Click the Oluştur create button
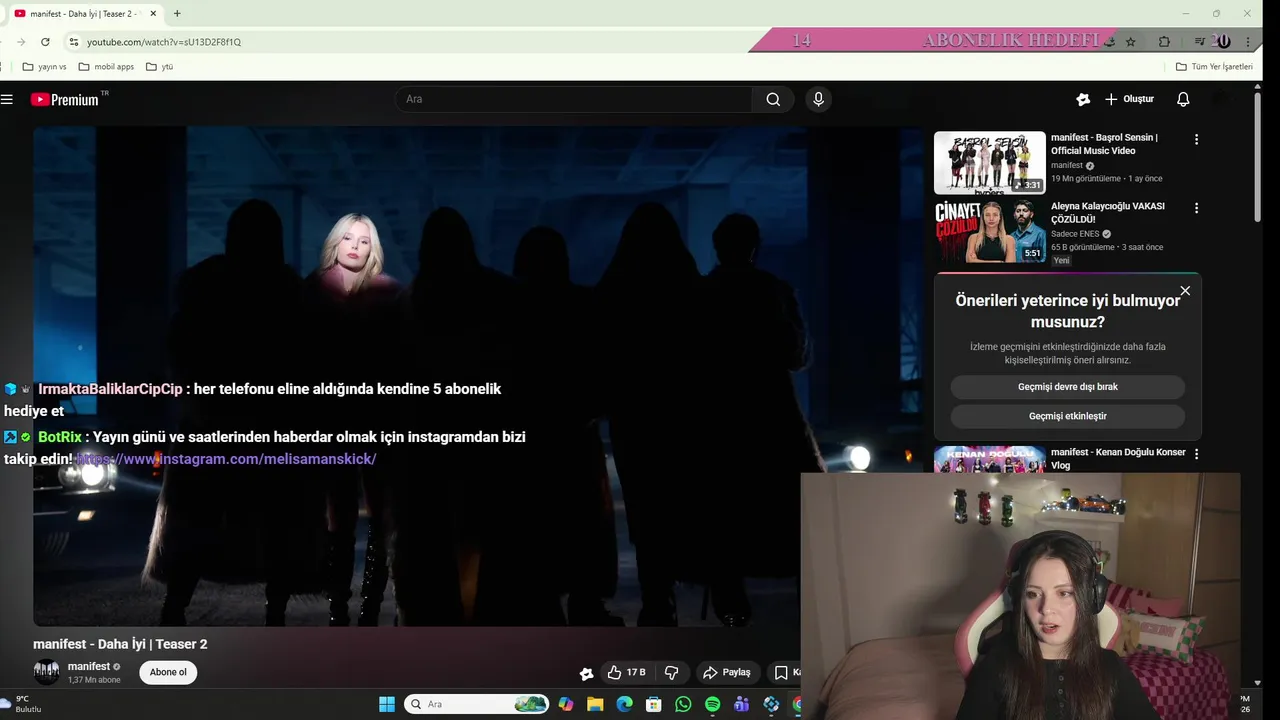The height and width of the screenshot is (720, 1280). click(1129, 99)
